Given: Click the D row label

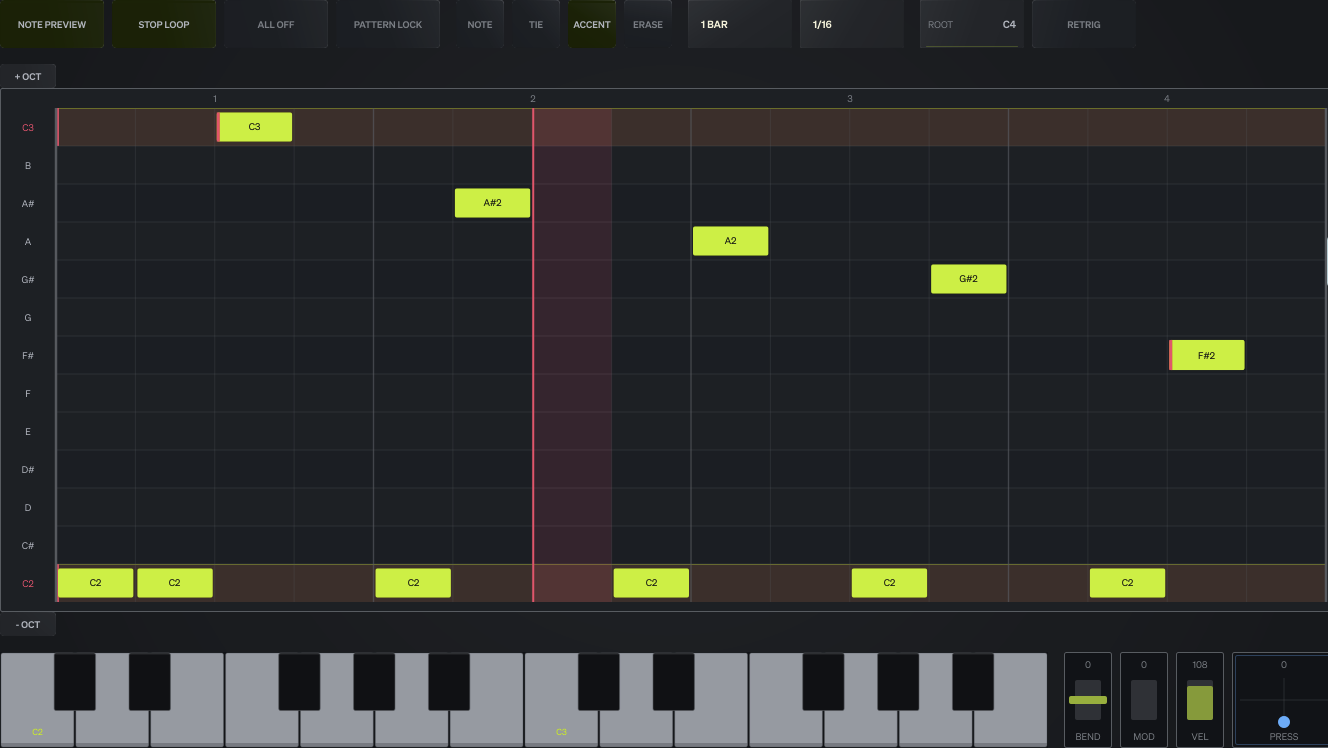Looking at the screenshot, I should [x=28, y=508].
